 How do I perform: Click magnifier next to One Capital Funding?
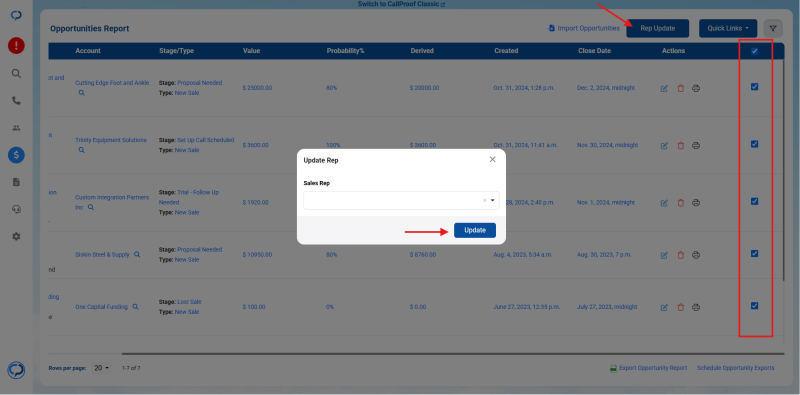click(136, 307)
